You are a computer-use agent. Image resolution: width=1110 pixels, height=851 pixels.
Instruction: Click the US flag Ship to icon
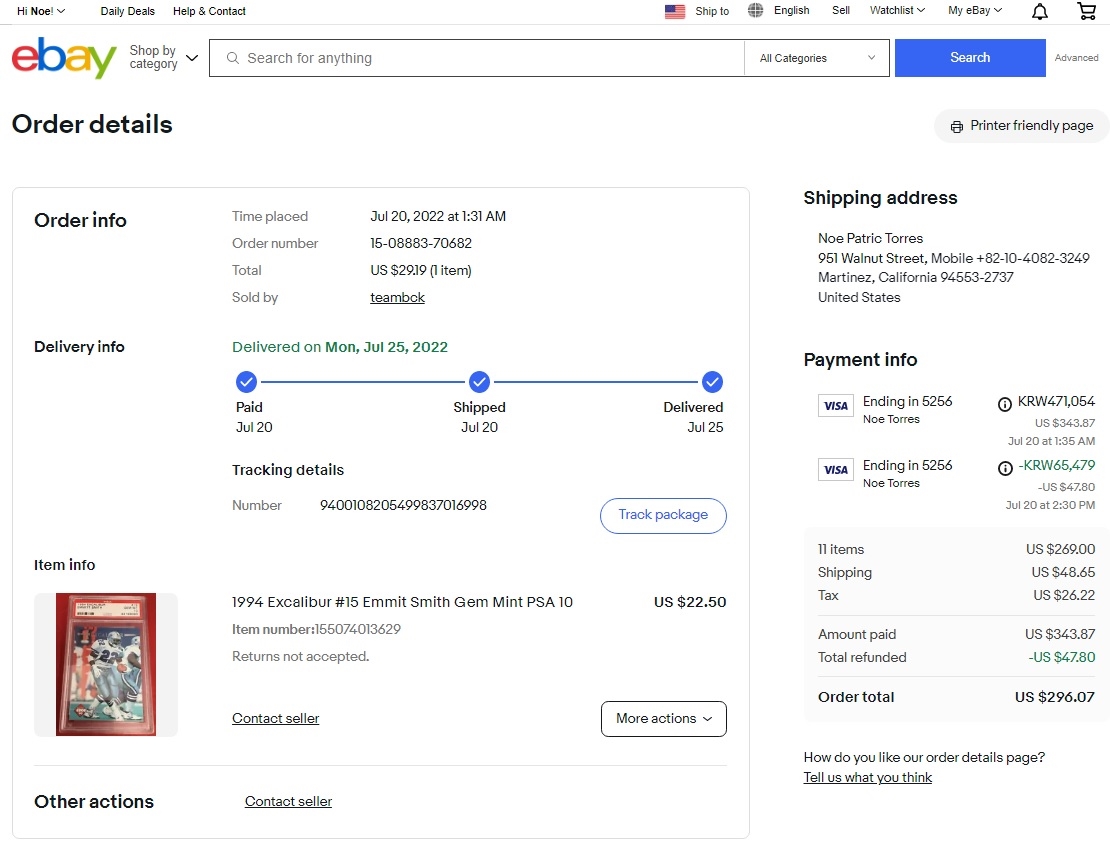pyautogui.click(x=675, y=11)
